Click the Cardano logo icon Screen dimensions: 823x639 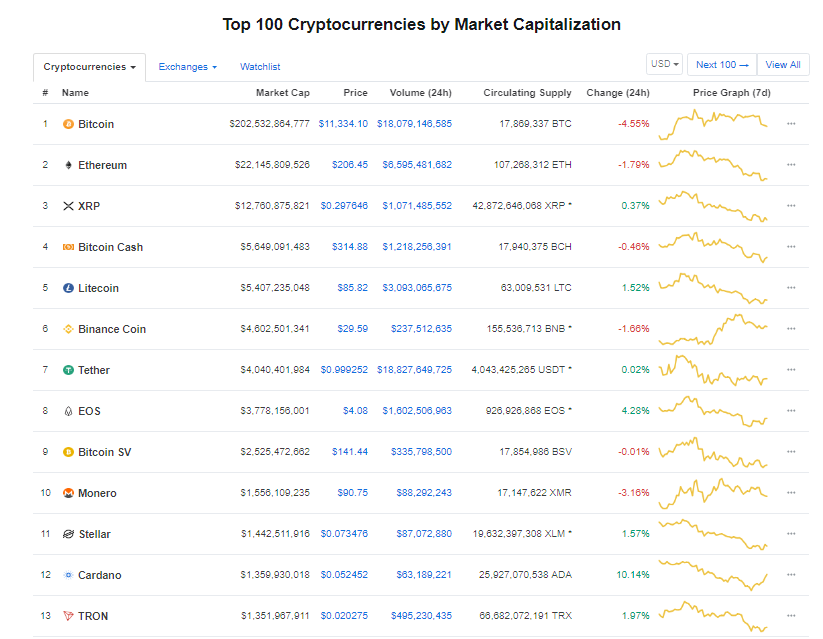pyautogui.click(x=68, y=574)
